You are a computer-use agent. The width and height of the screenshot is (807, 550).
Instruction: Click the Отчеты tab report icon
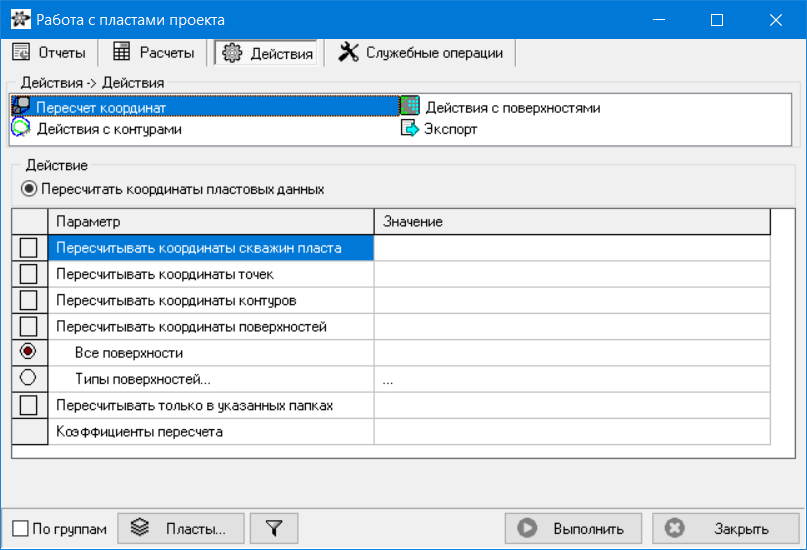click(21, 52)
